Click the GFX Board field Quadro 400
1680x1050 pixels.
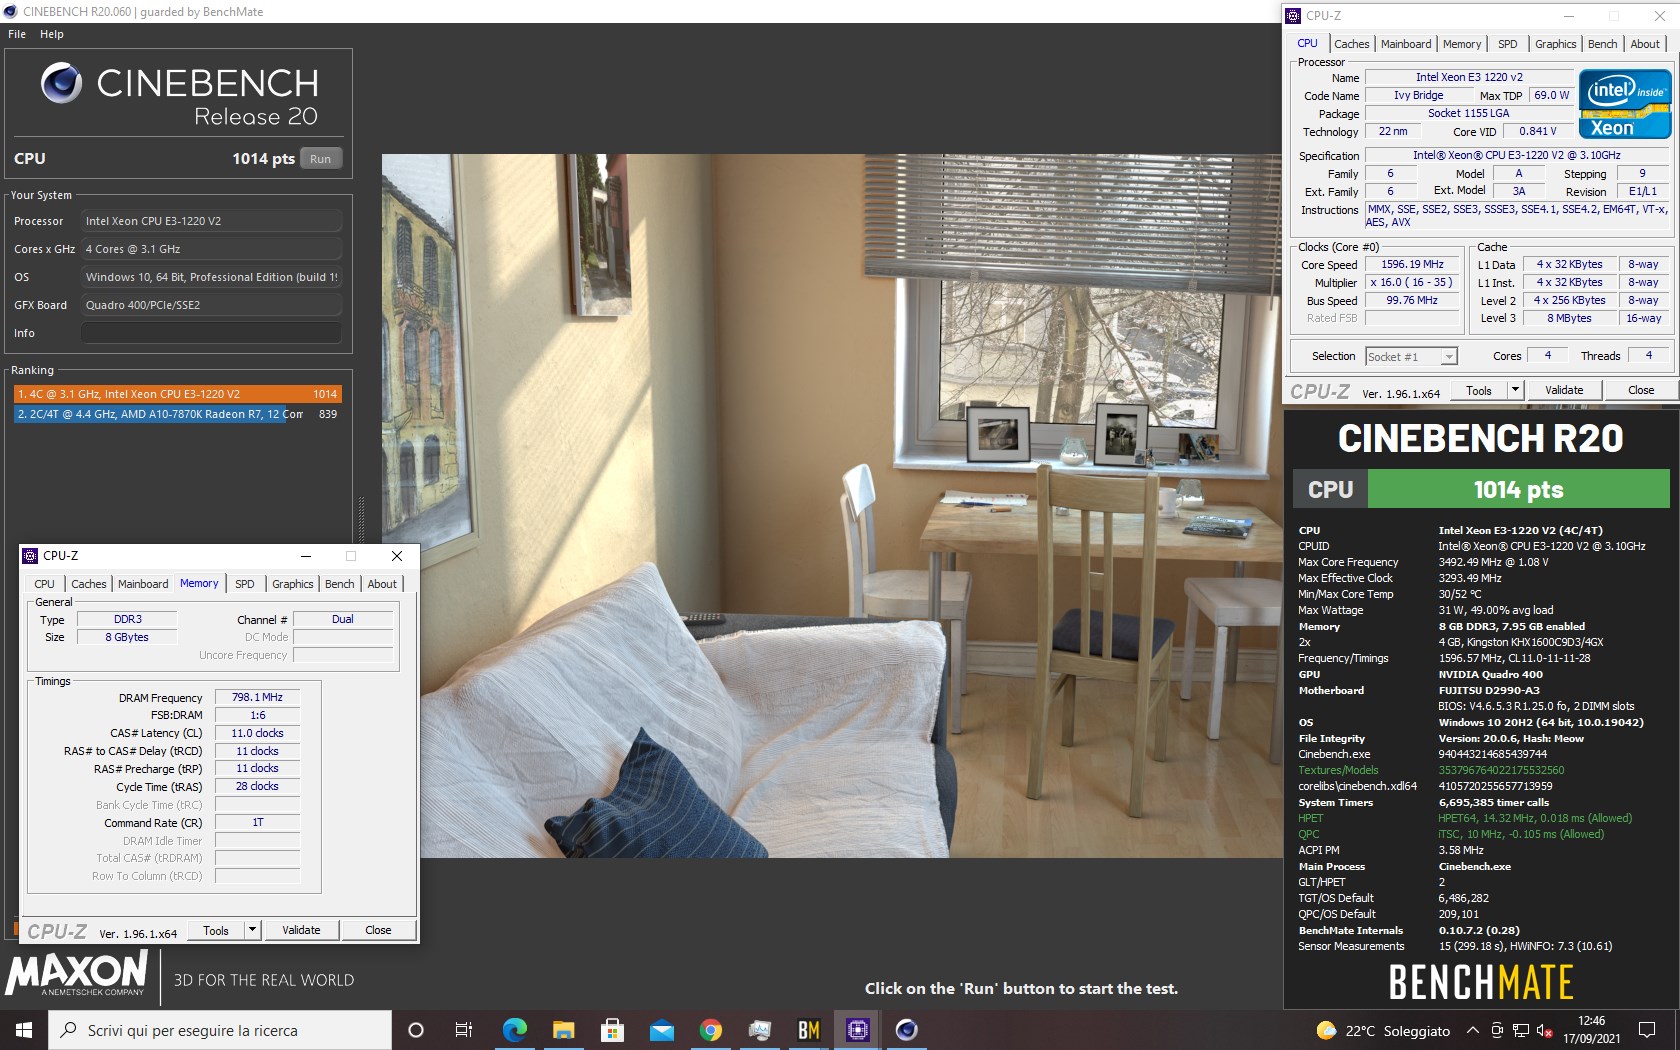211,305
